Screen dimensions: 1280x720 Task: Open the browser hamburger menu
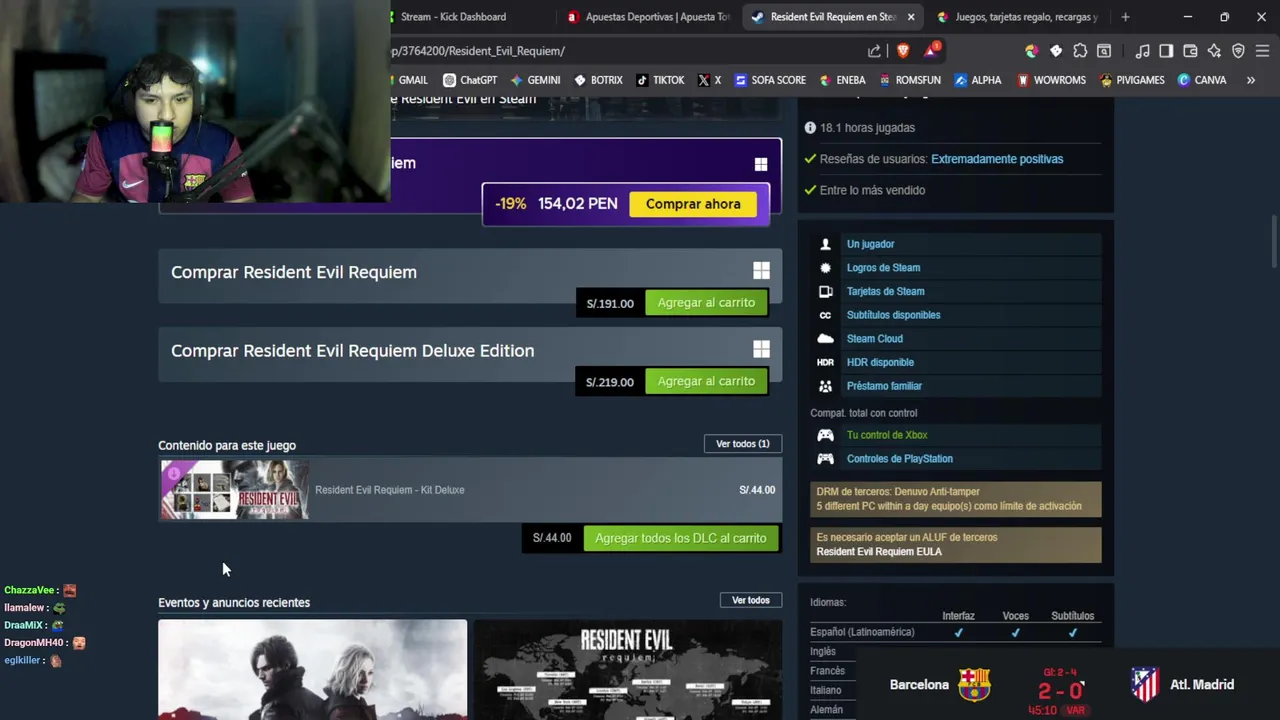(x=1262, y=51)
